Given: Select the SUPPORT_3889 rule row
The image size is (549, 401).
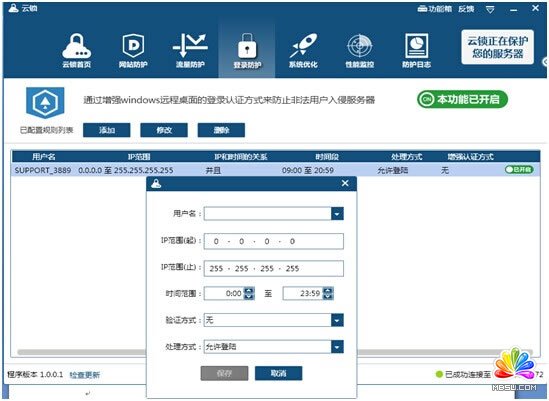Looking at the screenshot, I should (x=276, y=170).
